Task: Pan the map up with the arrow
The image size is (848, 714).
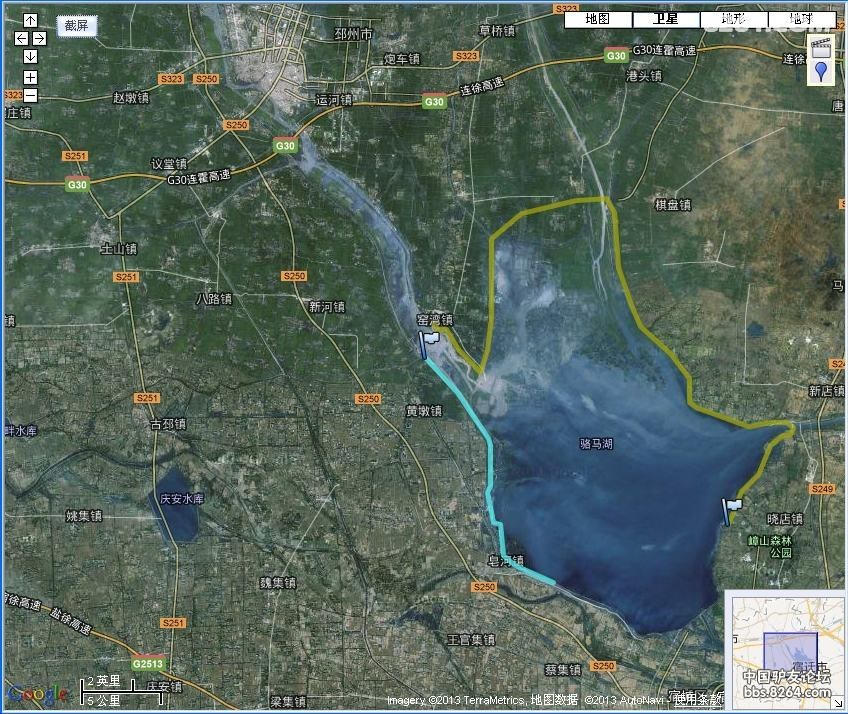Action: [x=30, y=20]
